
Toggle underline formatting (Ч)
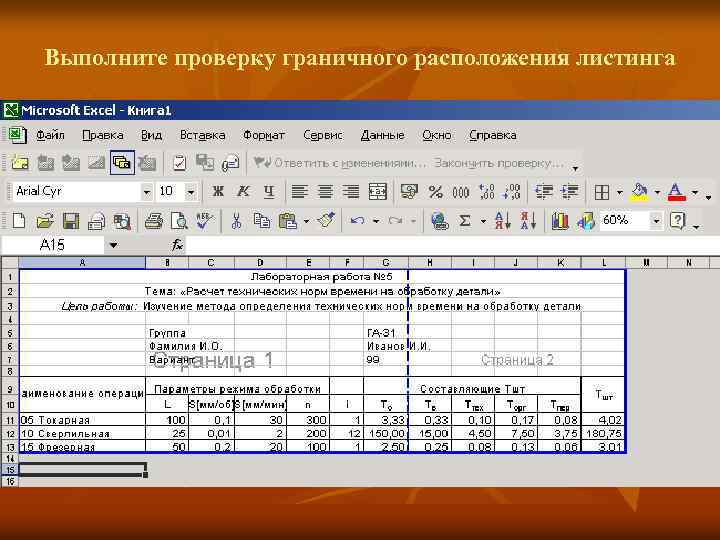coord(269,191)
